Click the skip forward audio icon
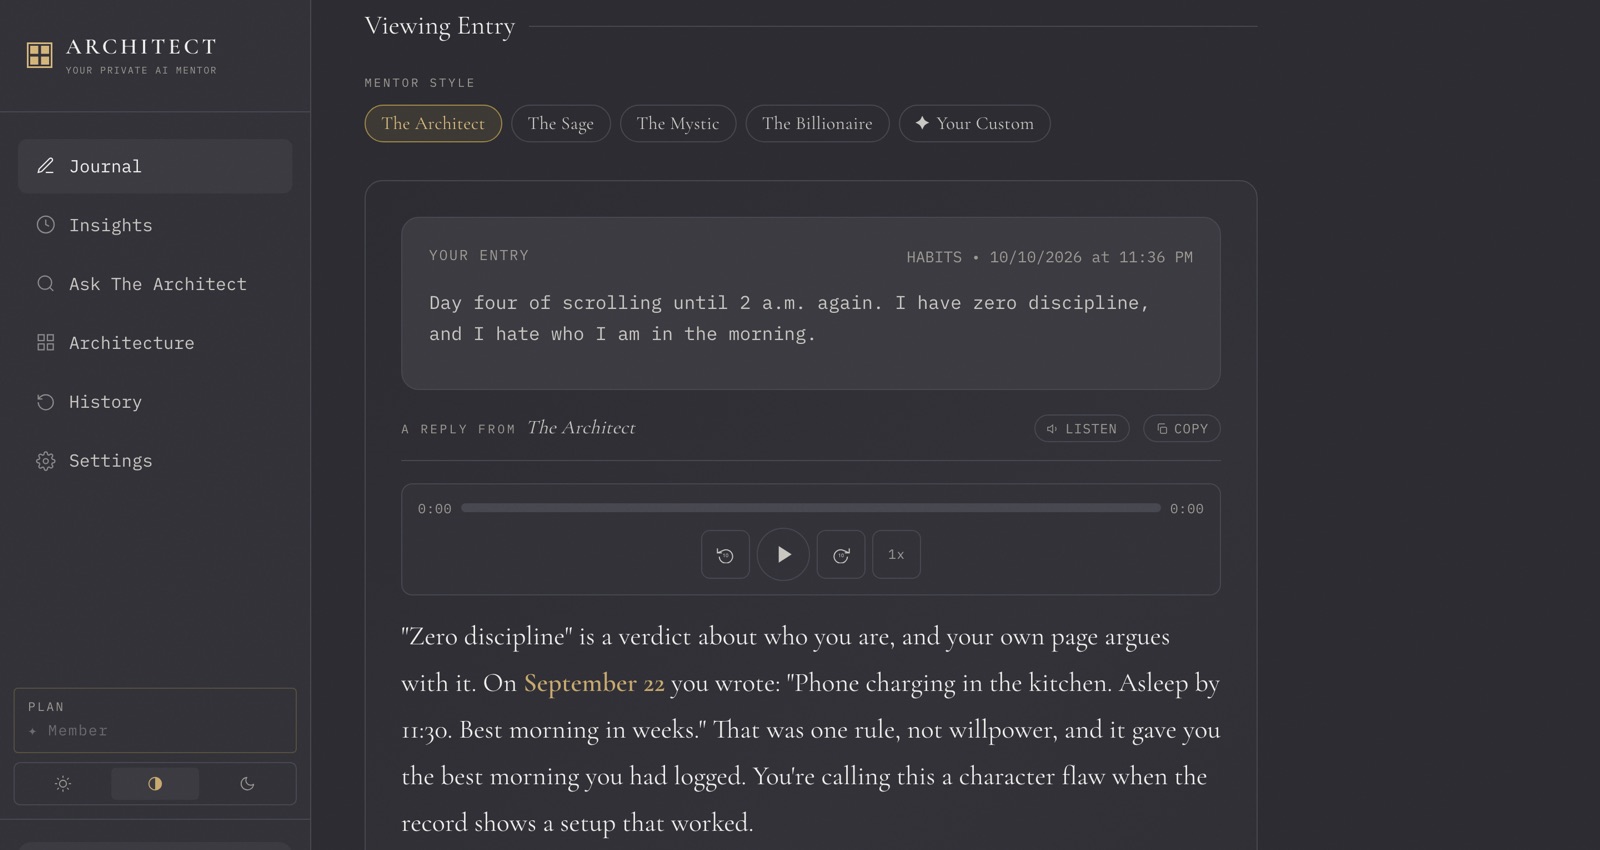This screenshot has height=850, width=1600. pos(841,555)
